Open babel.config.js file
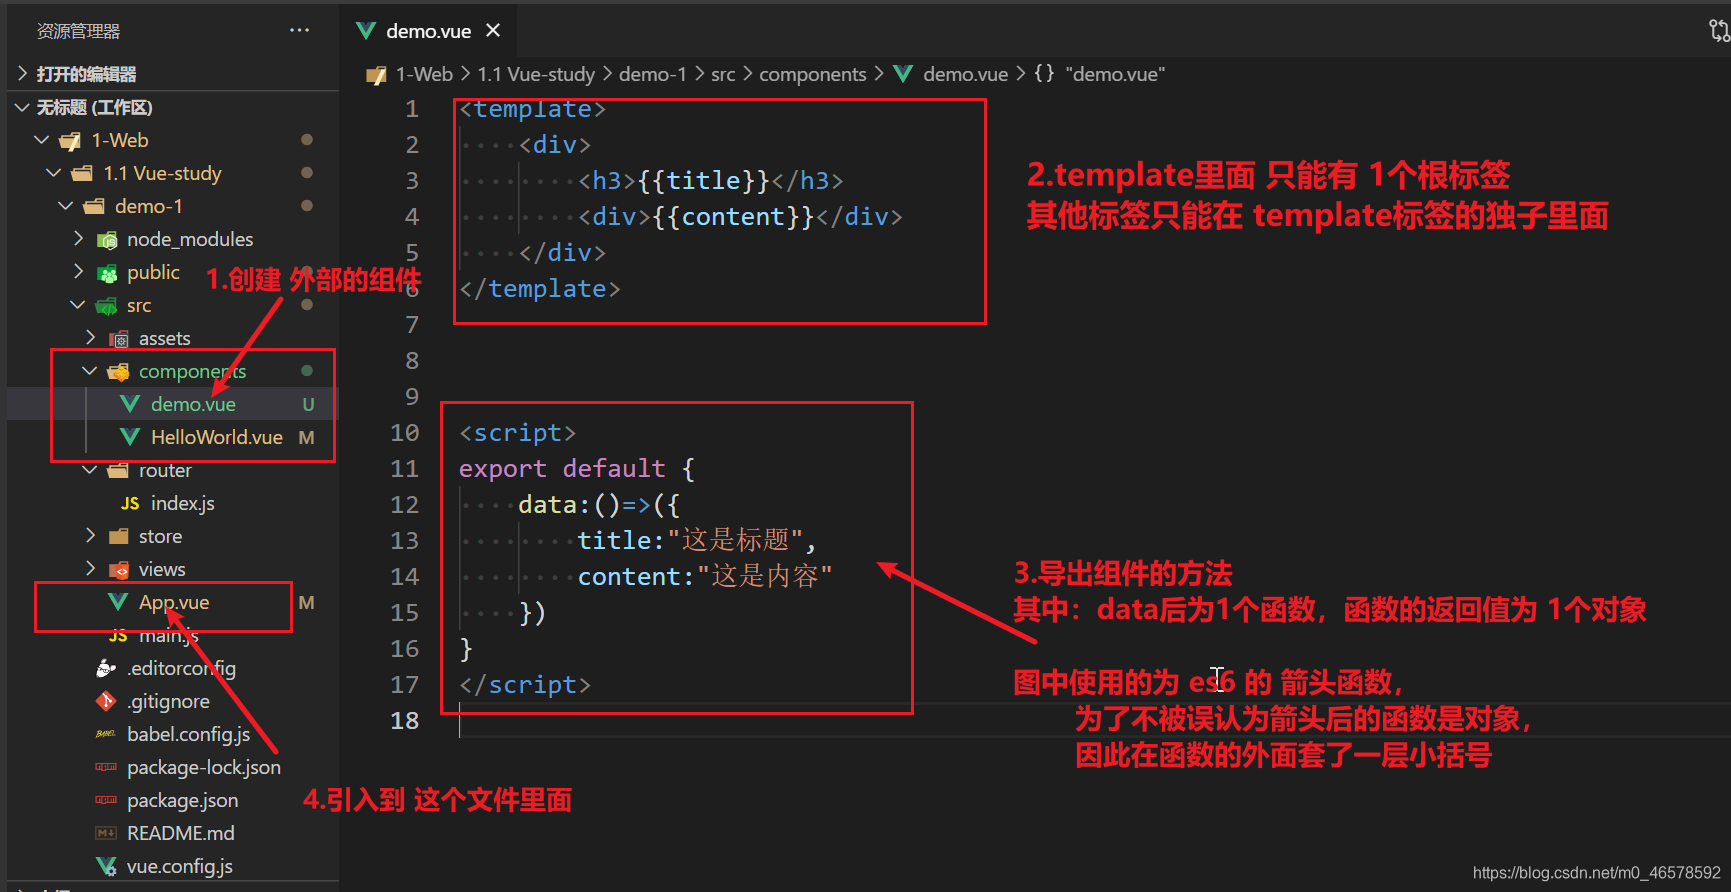The height and width of the screenshot is (892, 1731). tap(188, 734)
